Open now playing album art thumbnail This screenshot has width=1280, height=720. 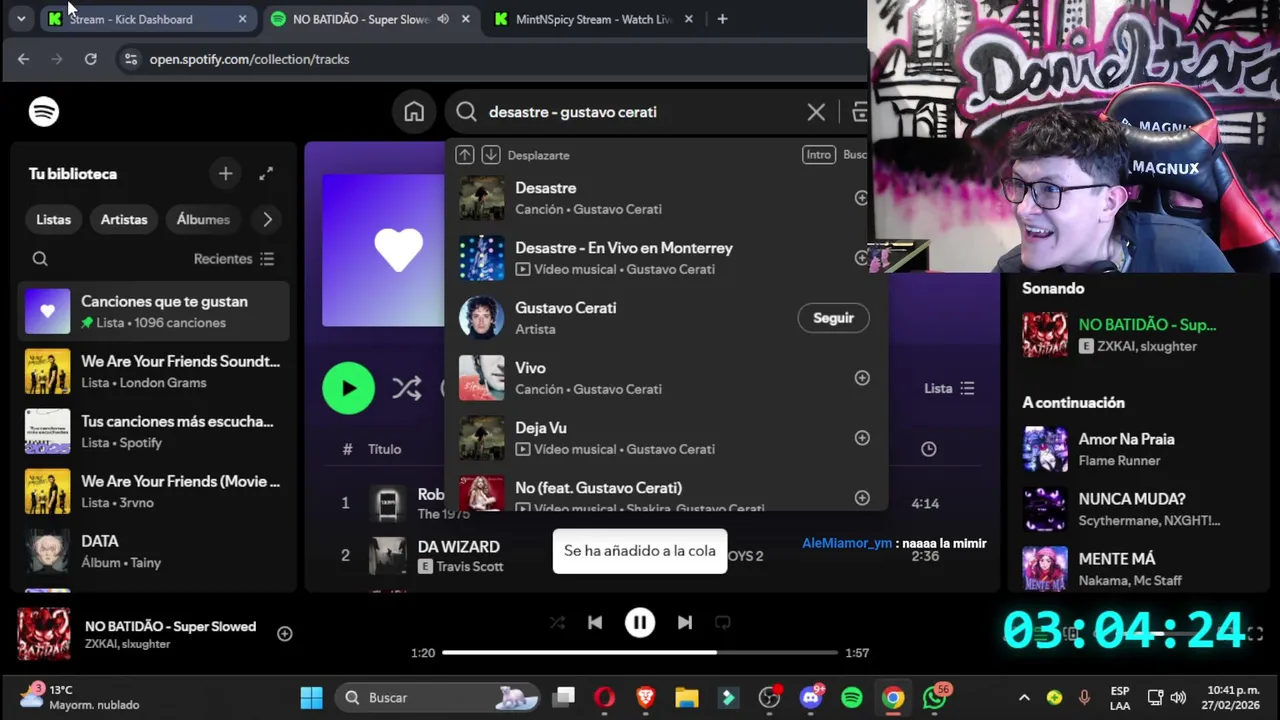[44, 634]
